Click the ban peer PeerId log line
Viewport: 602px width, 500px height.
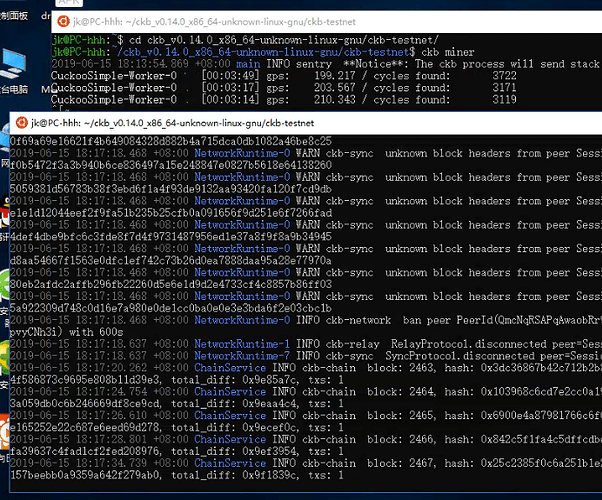coord(306,326)
